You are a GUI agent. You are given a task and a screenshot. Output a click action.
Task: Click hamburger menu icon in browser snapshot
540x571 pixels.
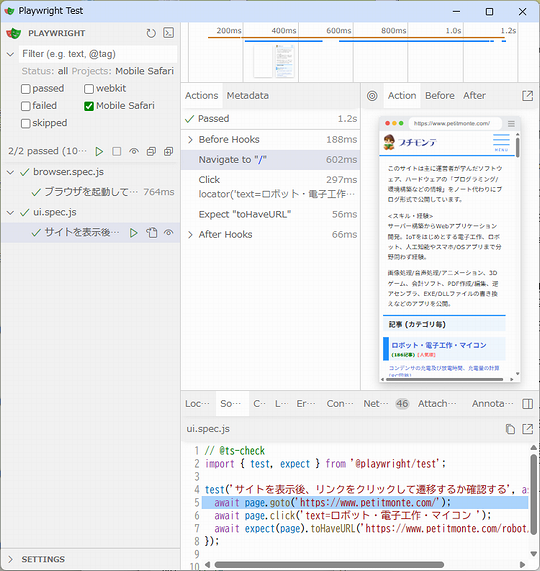(511, 124)
